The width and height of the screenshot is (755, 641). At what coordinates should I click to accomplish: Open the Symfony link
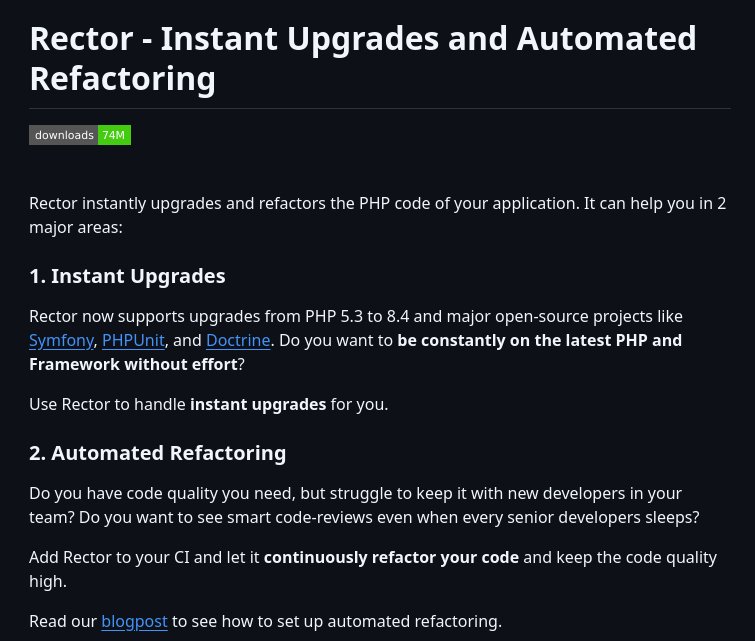click(x=61, y=340)
